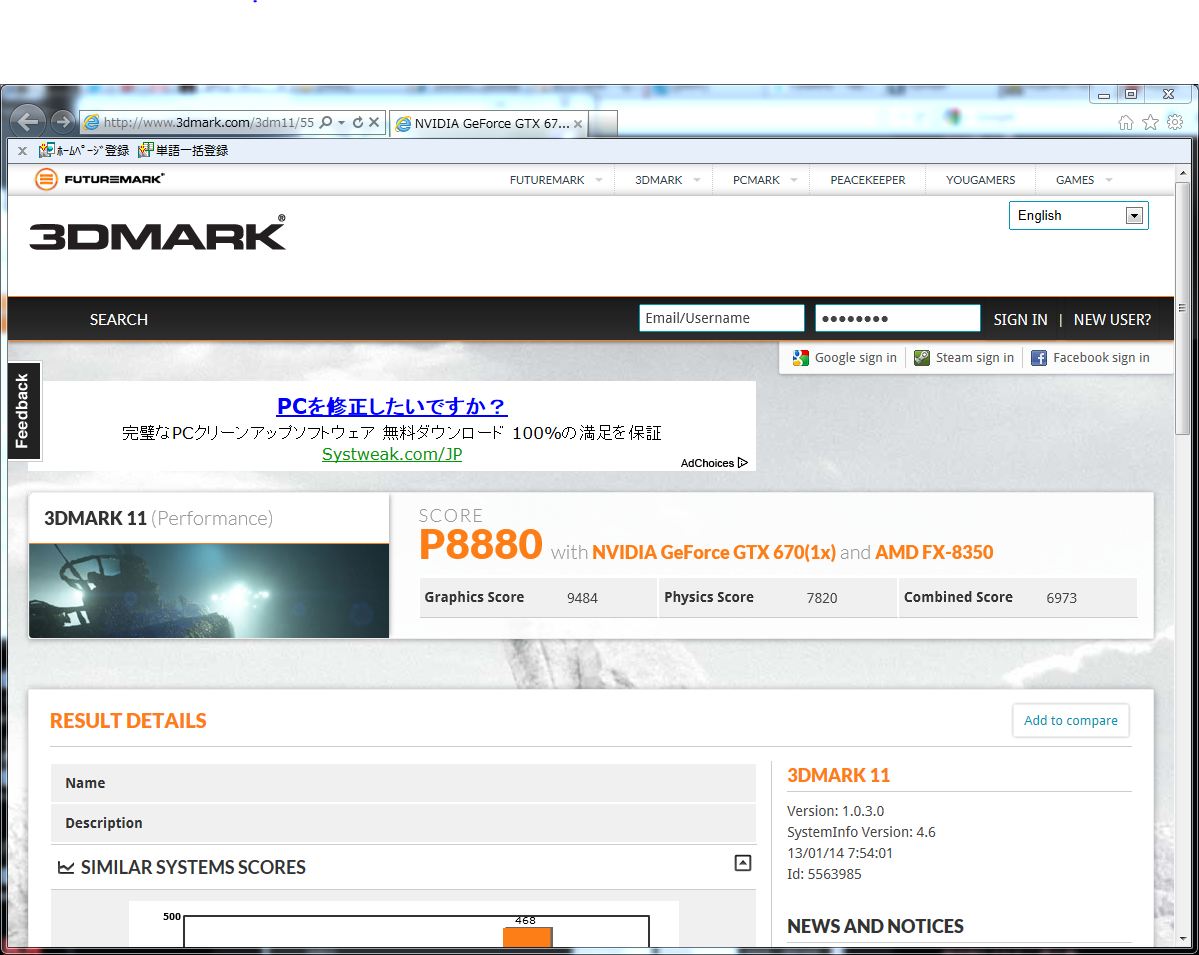Click the Google sign in icon
The image size is (1199, 955).
coord(801,358)
